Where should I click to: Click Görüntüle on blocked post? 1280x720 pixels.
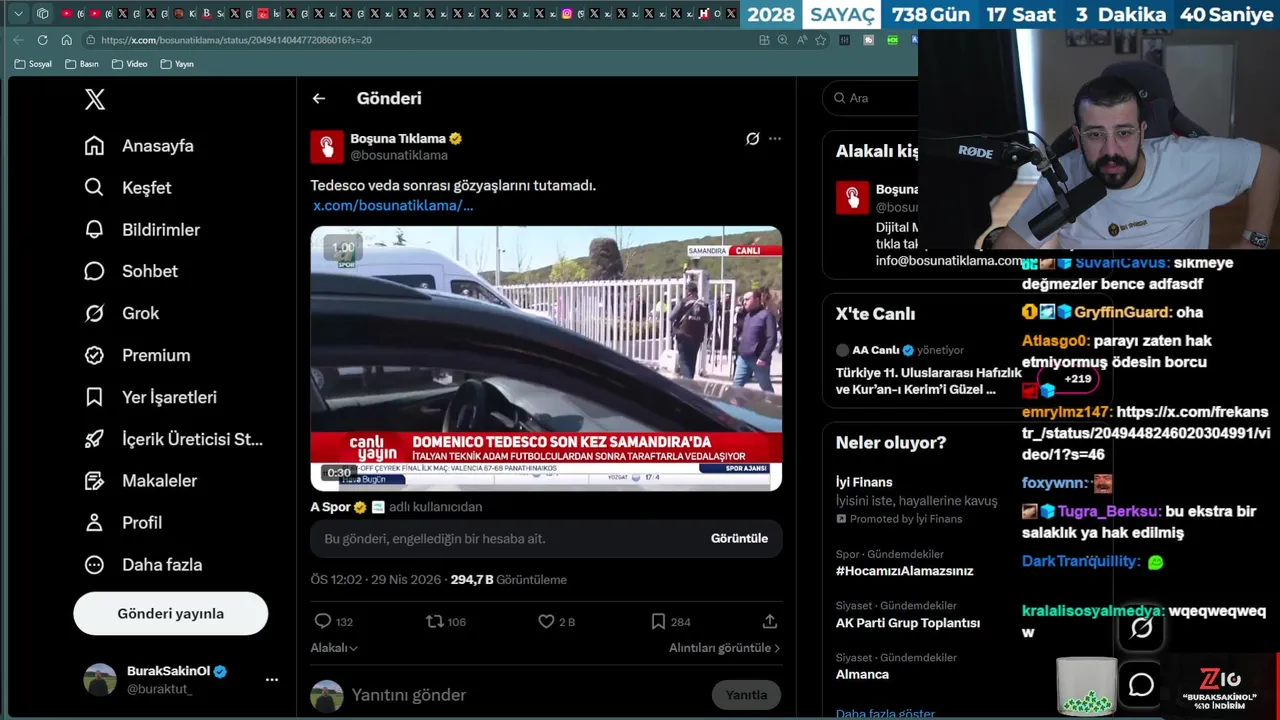739,538
